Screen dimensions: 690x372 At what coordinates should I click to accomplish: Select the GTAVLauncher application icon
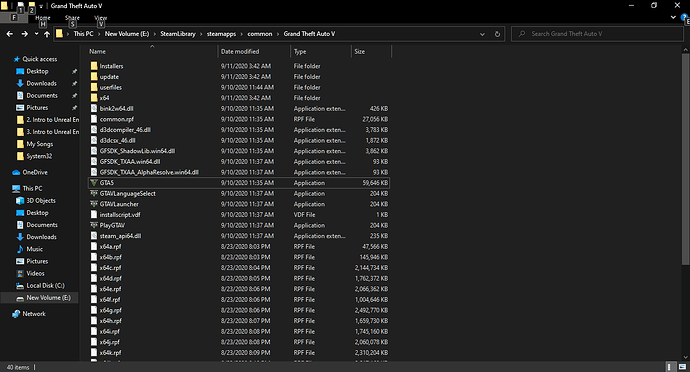94,204
